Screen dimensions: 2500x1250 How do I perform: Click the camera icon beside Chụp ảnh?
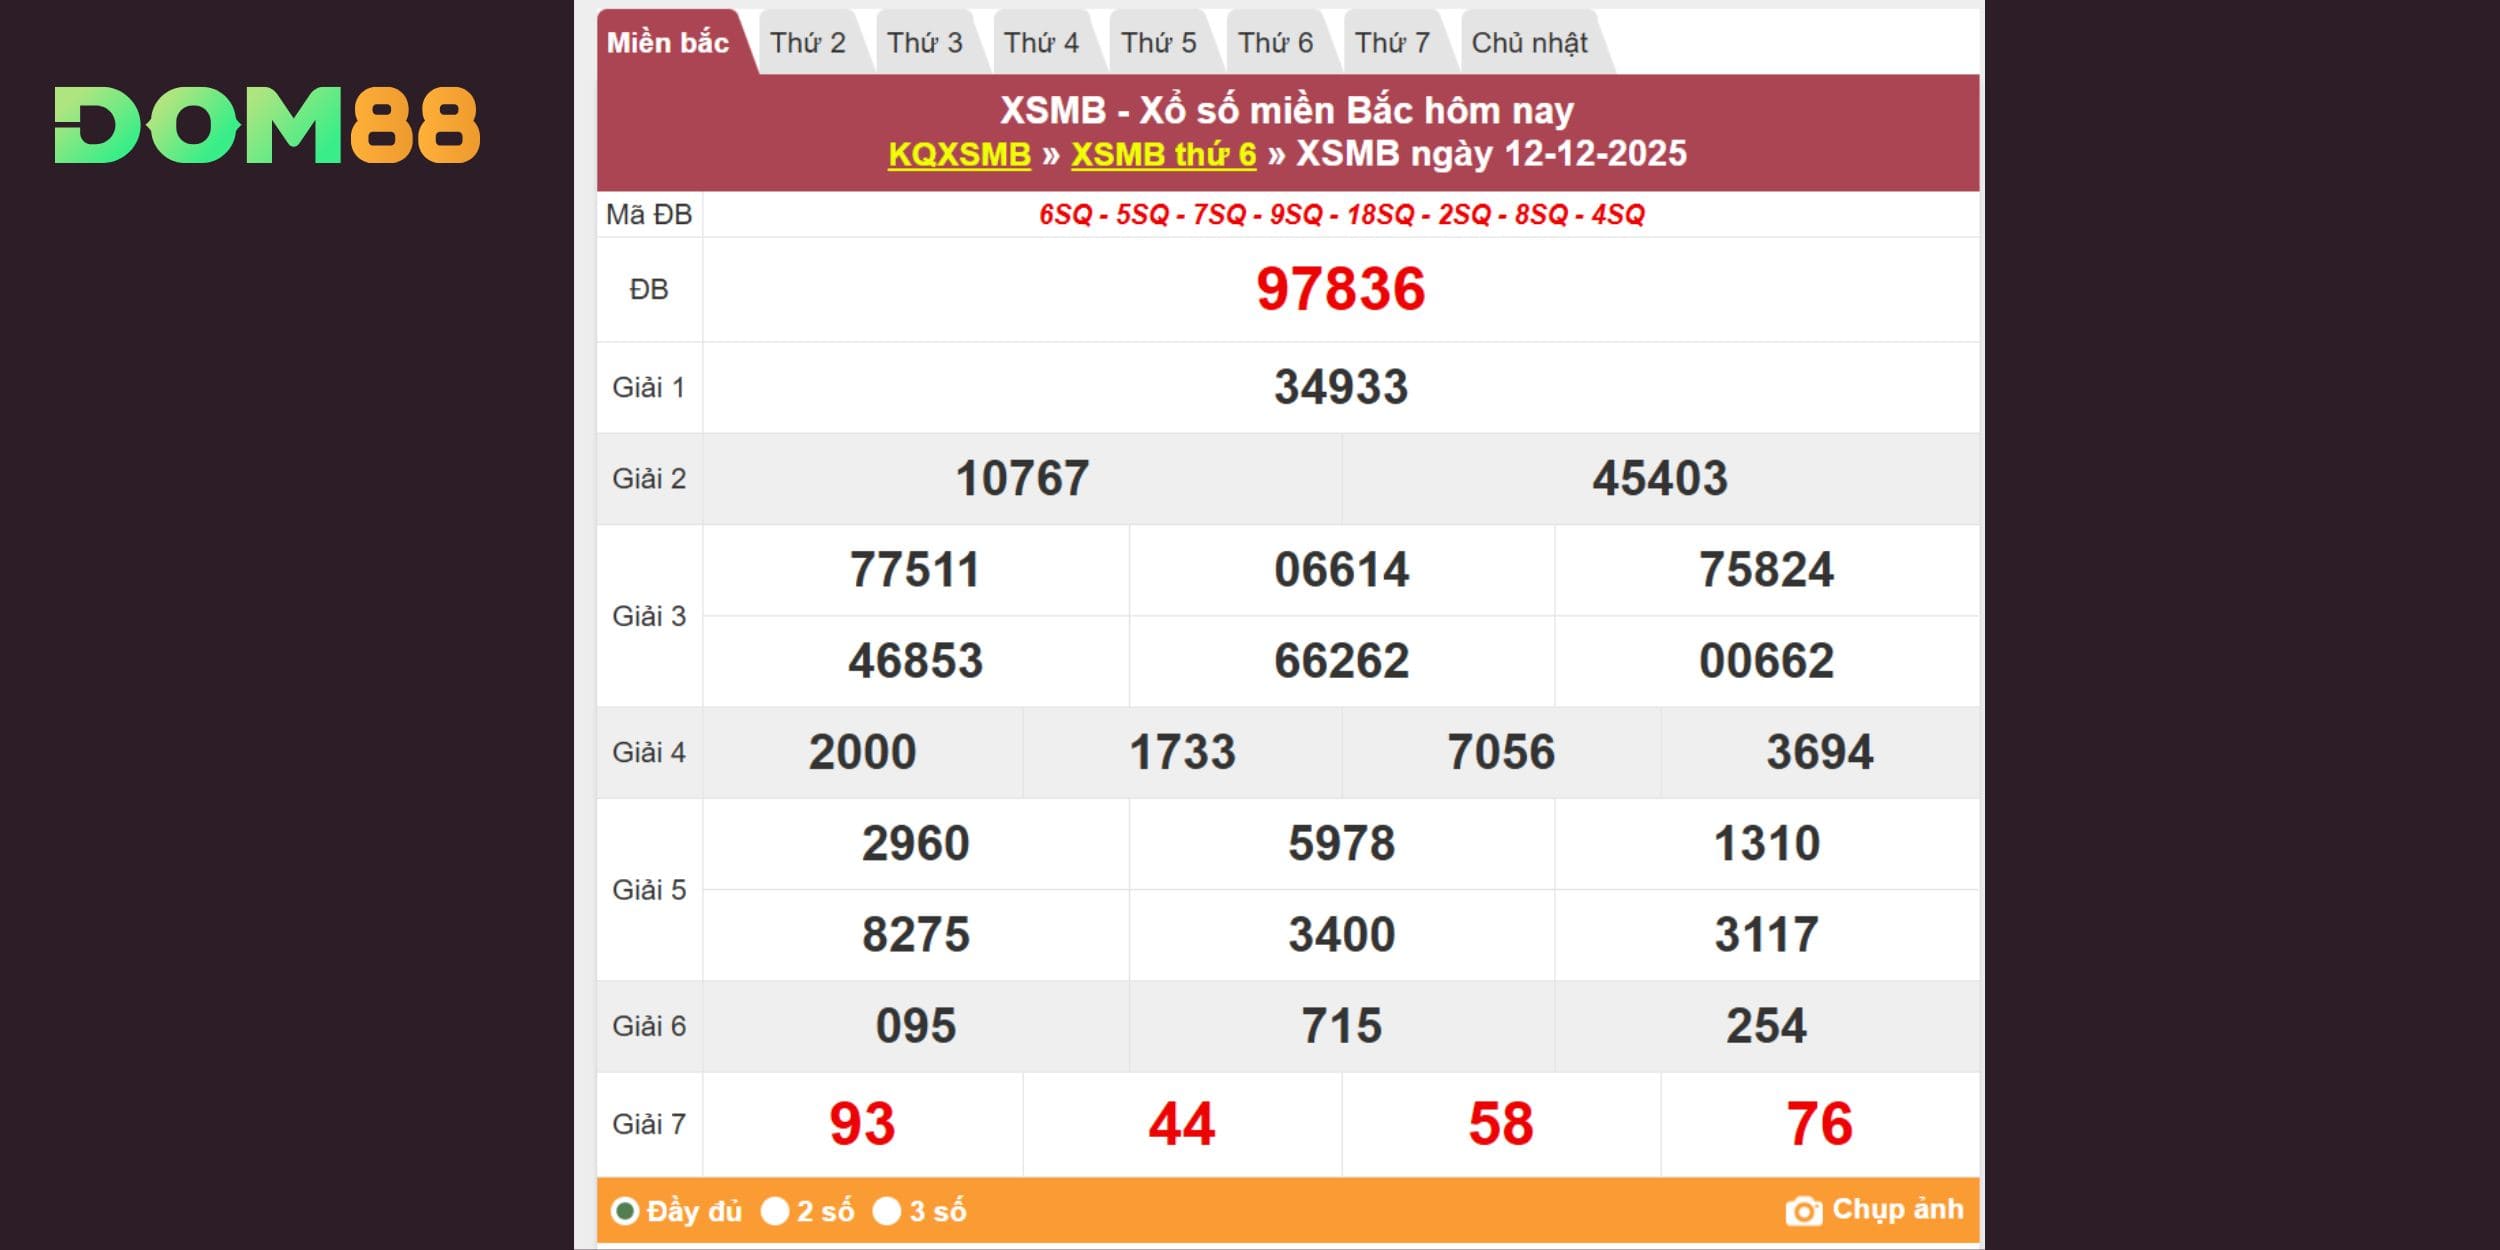[x=1803, y=1211]
